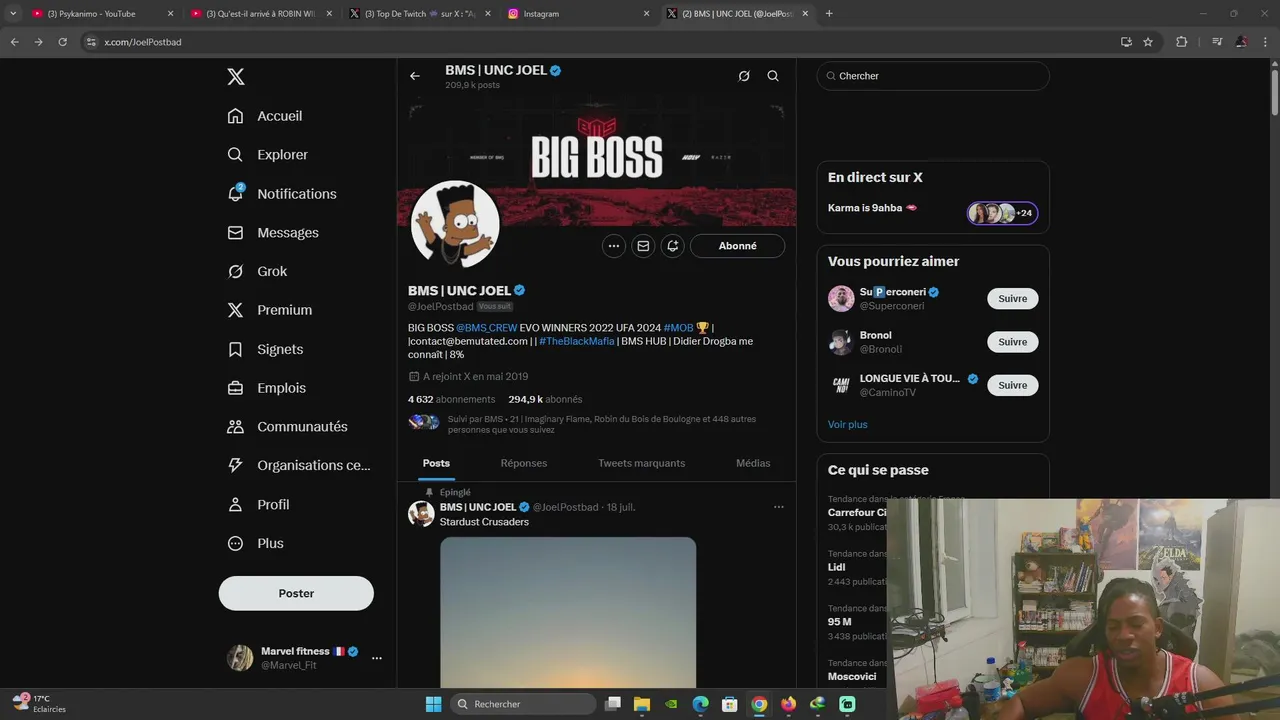Open the Messages inbox
Viewport: 1280px width, 720px height.
pos(273,233)
